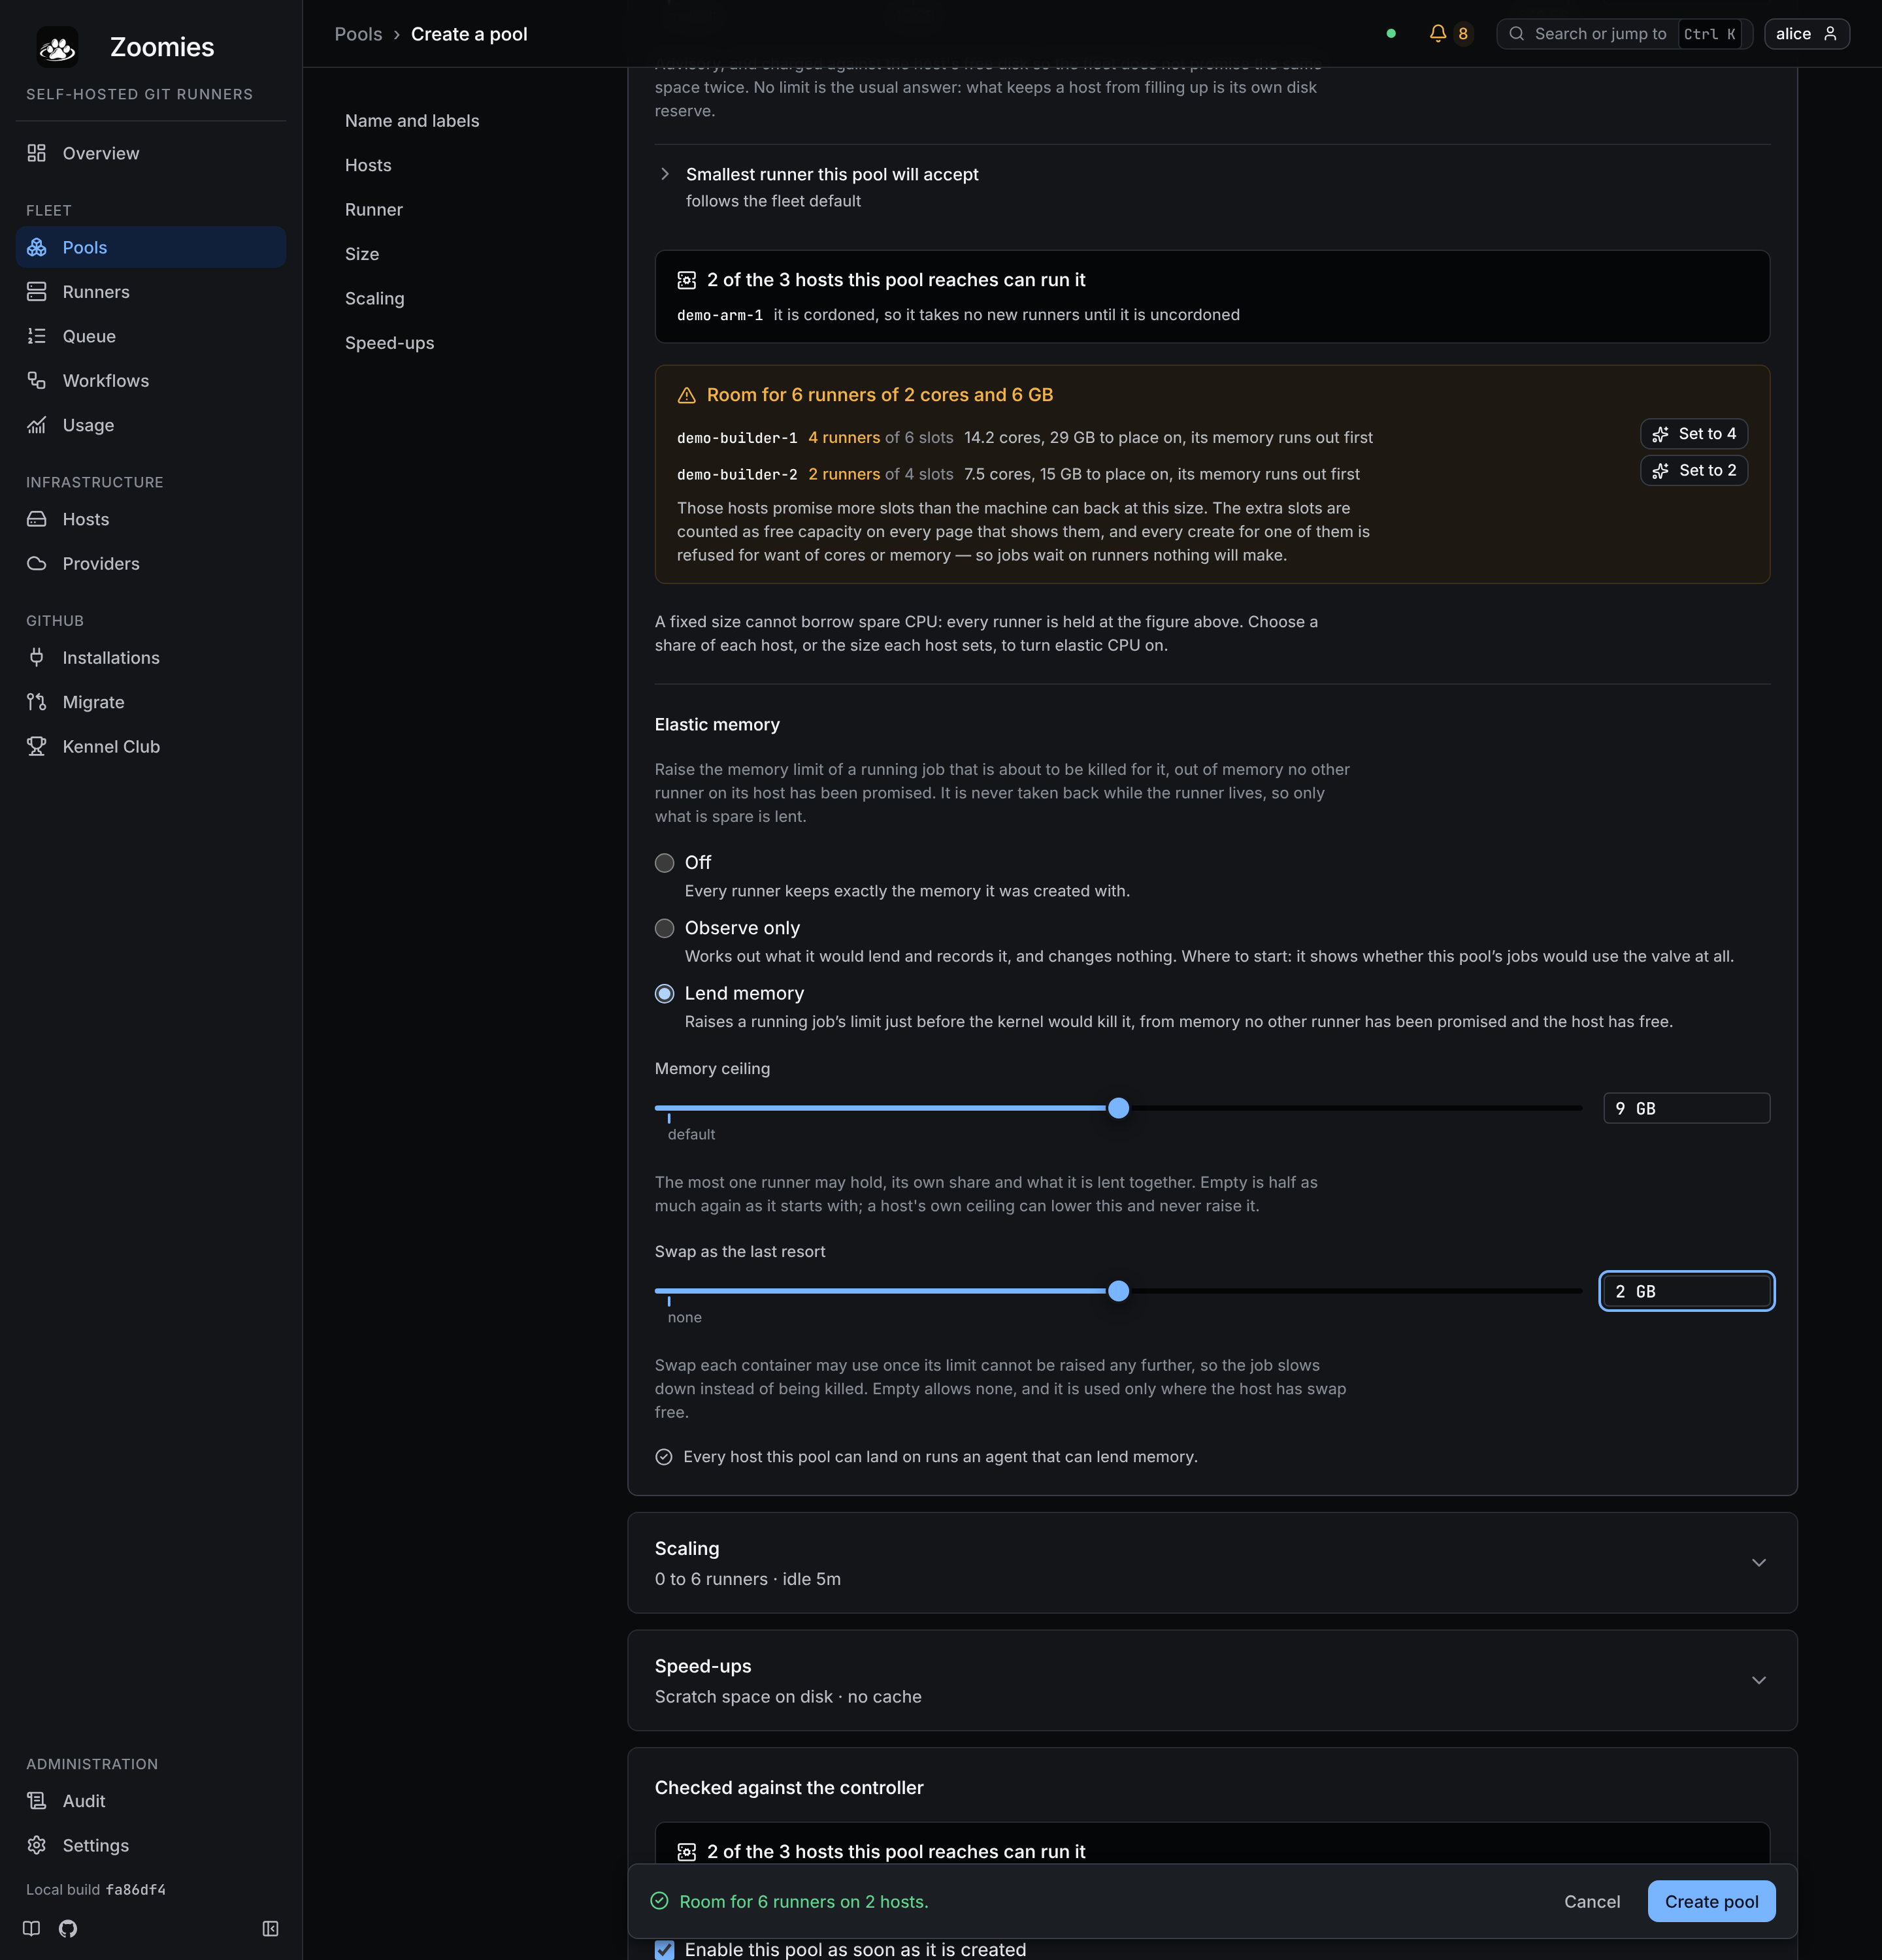1882x1960 pixels.
Task: Toggle Enable this pool checkbox
Action: point(664,1949)
